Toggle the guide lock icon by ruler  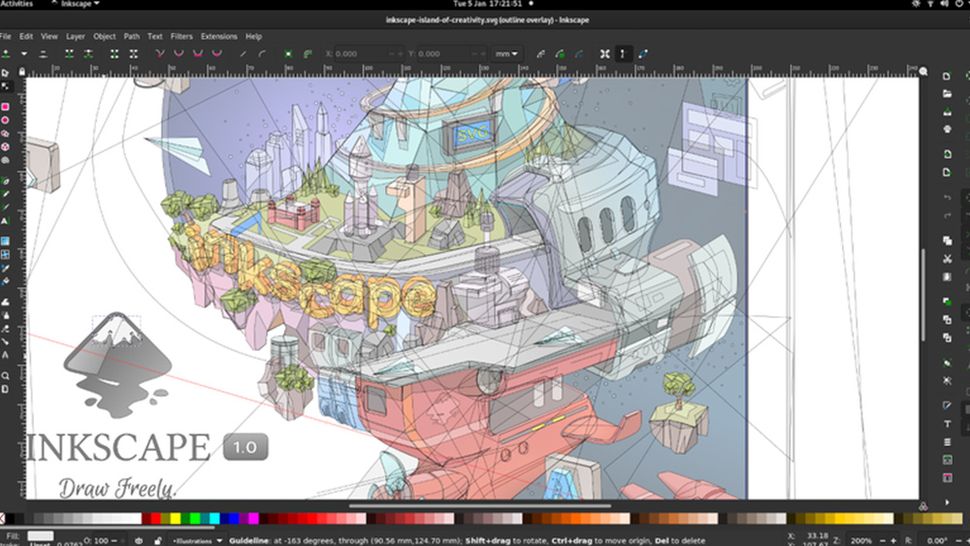[22, 72]
